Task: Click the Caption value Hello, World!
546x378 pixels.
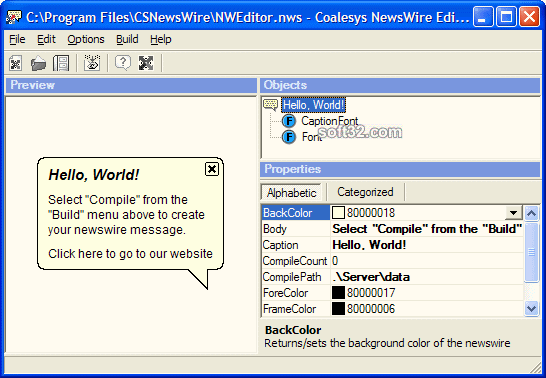Action: 369,245
